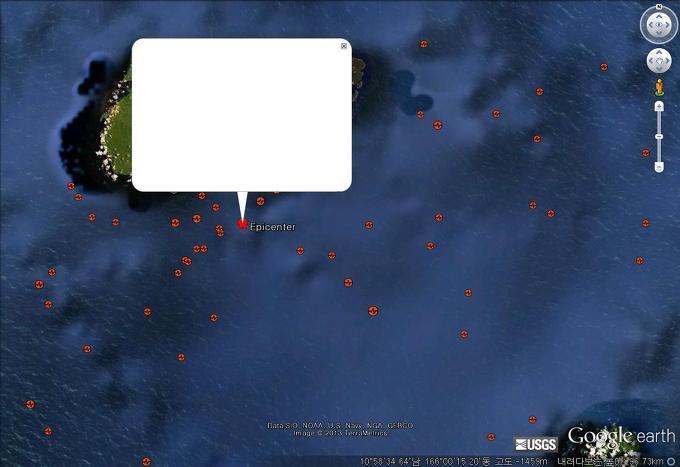Pan south with Move joystick down arrow
Viewport: 680px width, 467px height.
pyautogui.click(x=659, y=69)
